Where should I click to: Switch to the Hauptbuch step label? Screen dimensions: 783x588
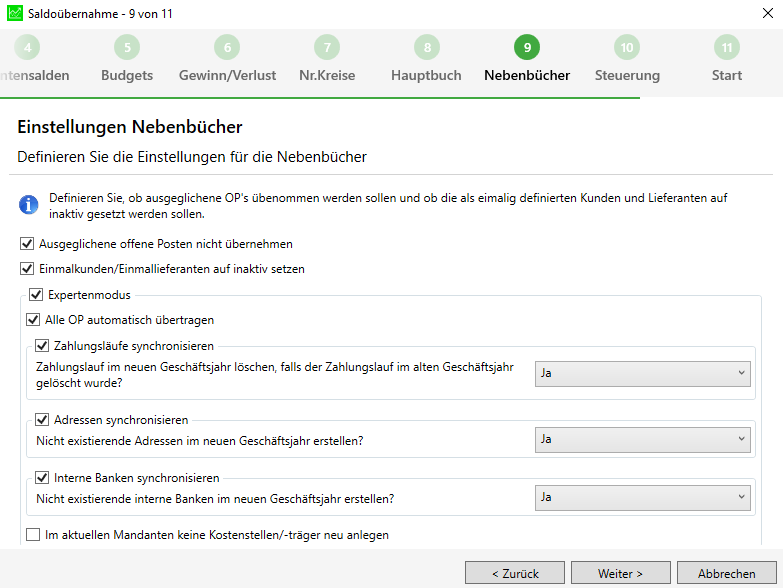point(426,75)
